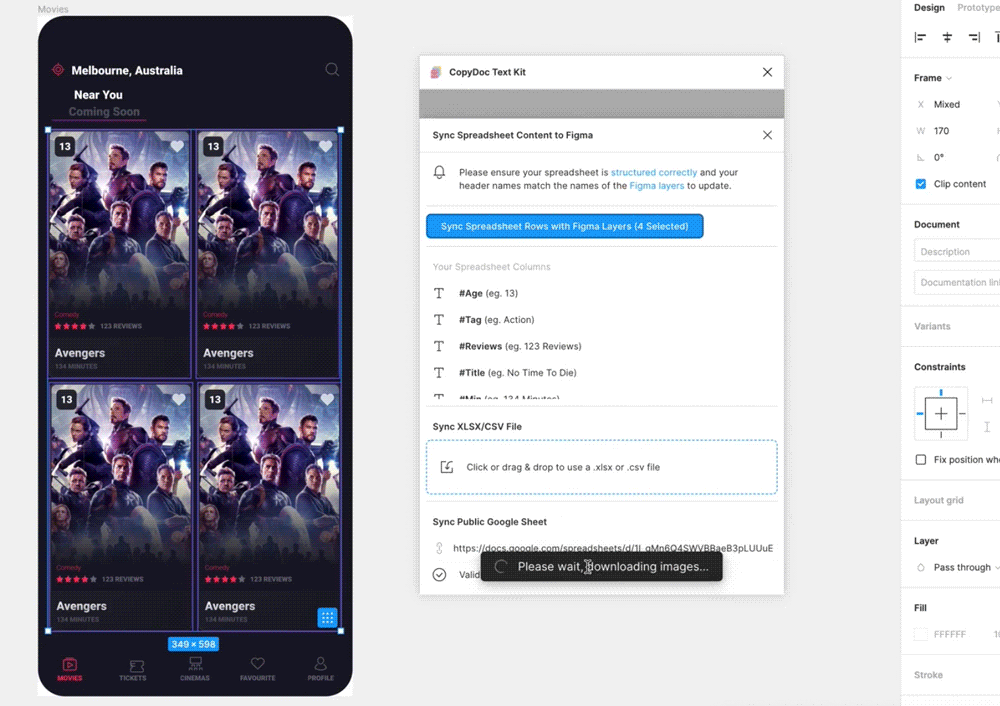Viewport: 1000px width, 706px height.
Task: Click the document Description field
Action: [957, 251]
